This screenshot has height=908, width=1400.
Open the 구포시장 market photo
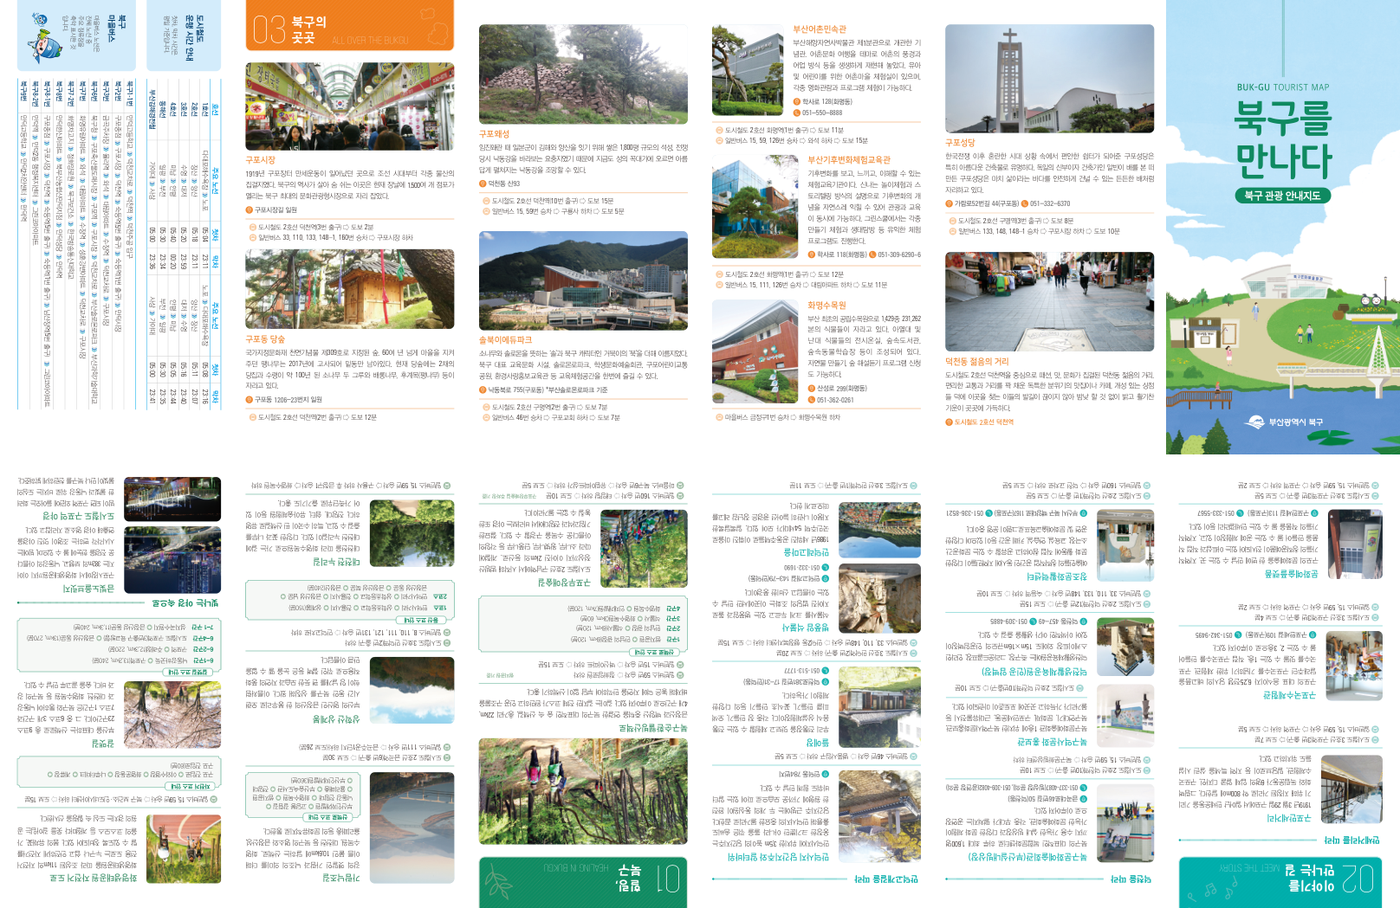click(x=349, y=106)
